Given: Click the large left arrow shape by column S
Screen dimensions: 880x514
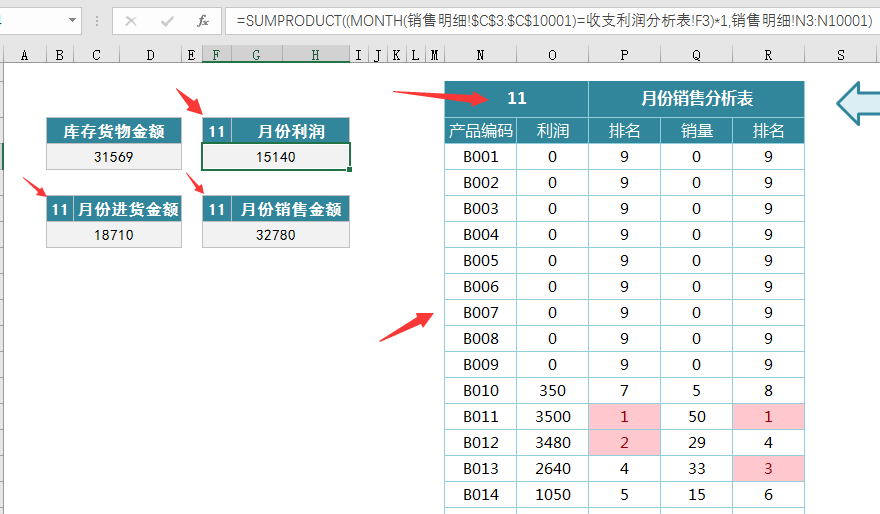Looking at the screenshot, I should (x=858, y=103).
